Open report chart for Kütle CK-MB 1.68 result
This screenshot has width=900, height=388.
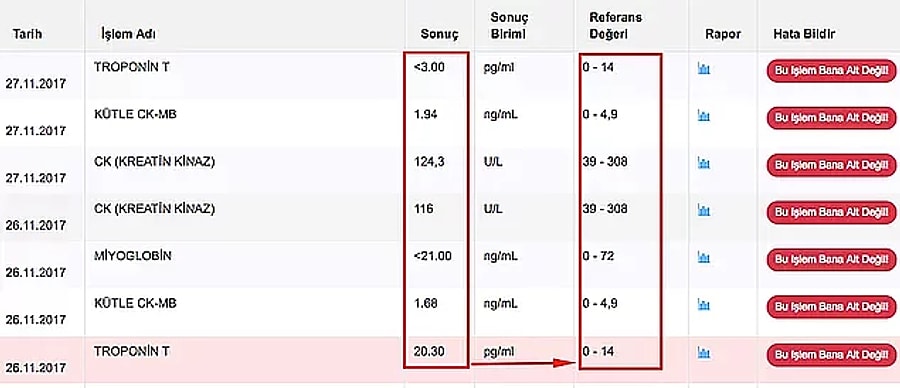[x=703, y=305]
